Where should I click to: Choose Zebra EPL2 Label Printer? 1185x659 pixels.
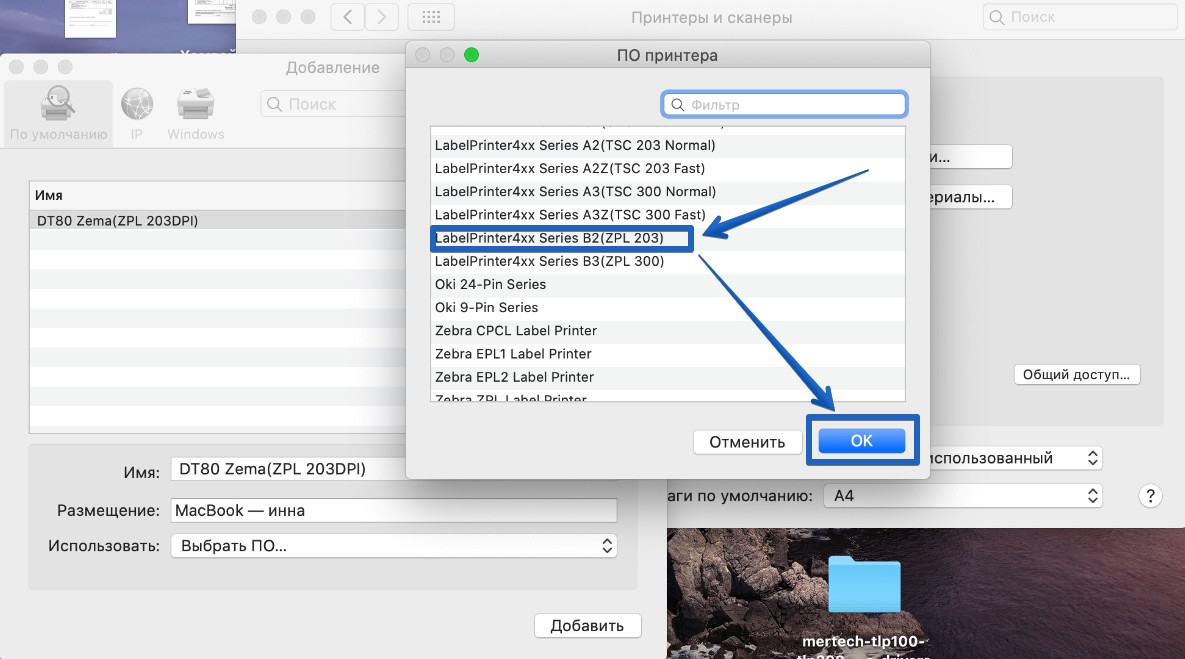point(514,377)
